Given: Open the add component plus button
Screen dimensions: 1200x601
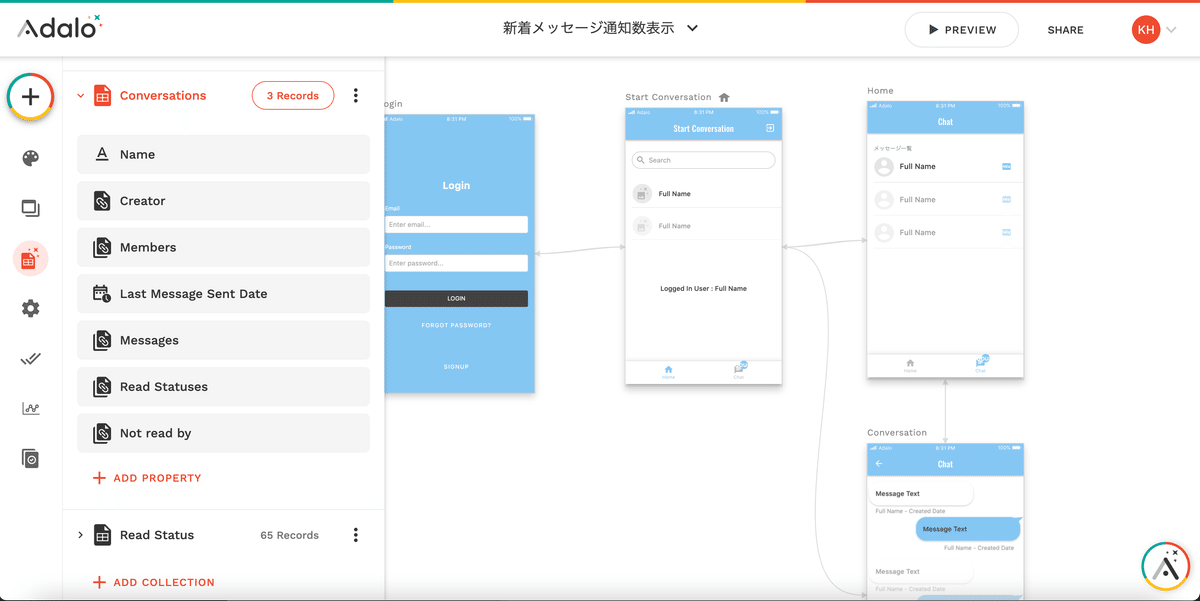Looking at the screenshot, I should point(31,97).
